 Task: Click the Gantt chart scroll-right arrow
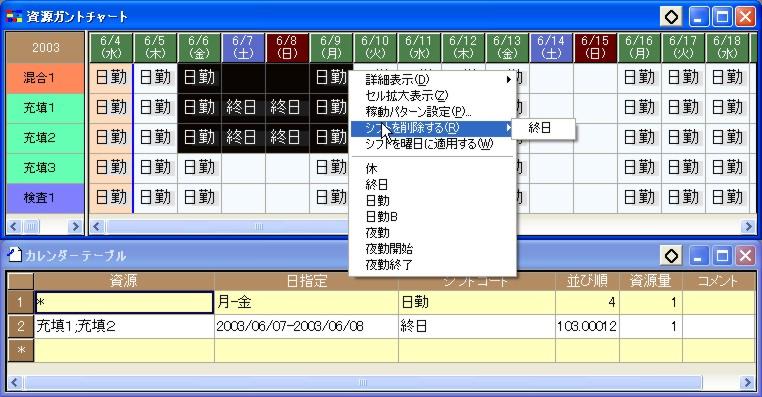748,226
